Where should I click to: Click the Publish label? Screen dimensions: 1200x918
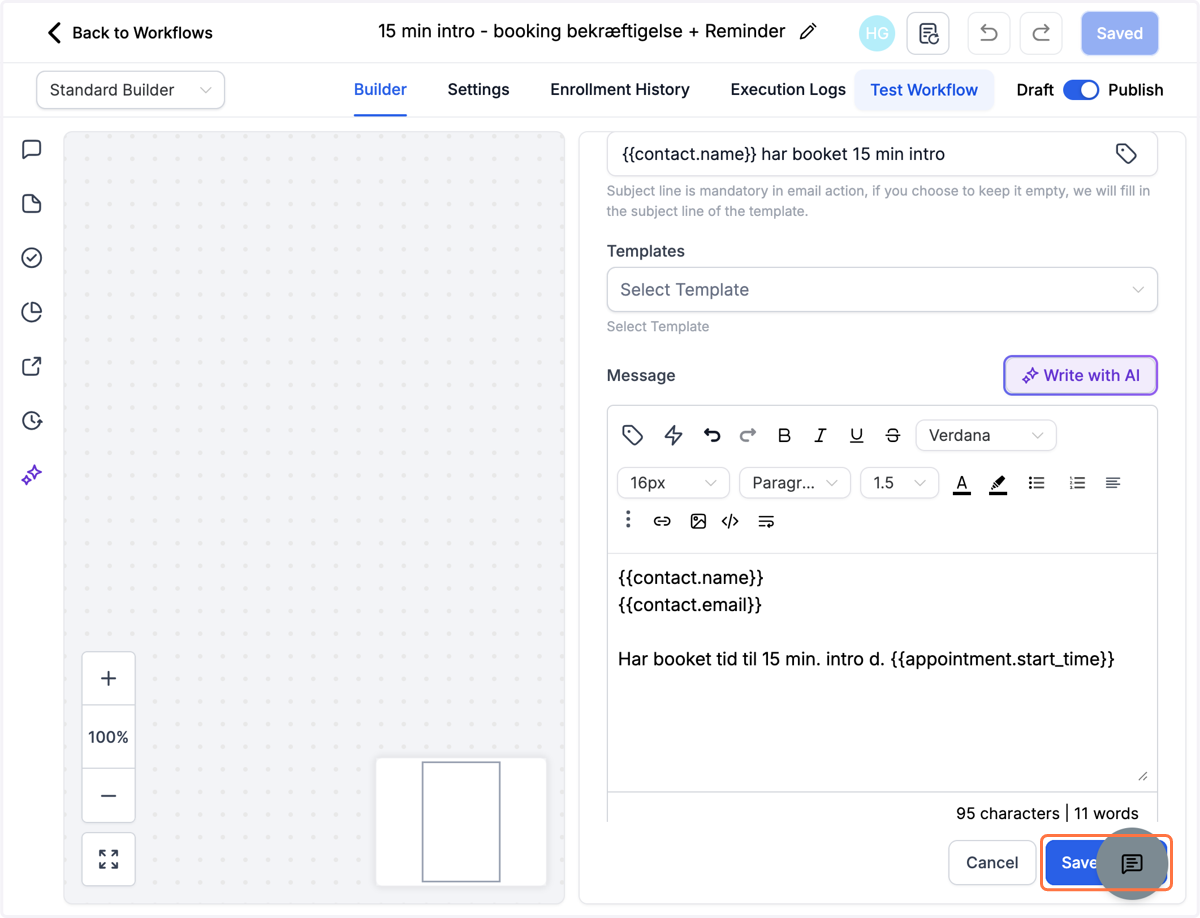click(x=1136, y=90)
